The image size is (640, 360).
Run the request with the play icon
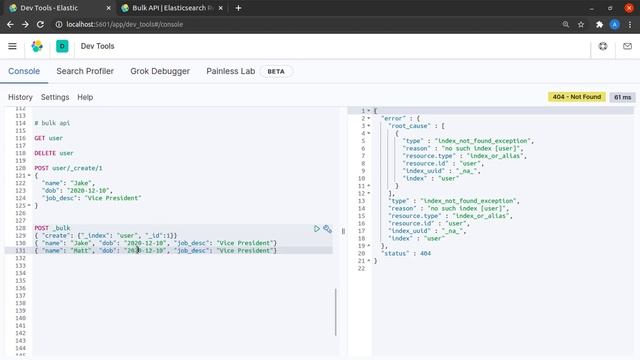click(x=317, y=229)
